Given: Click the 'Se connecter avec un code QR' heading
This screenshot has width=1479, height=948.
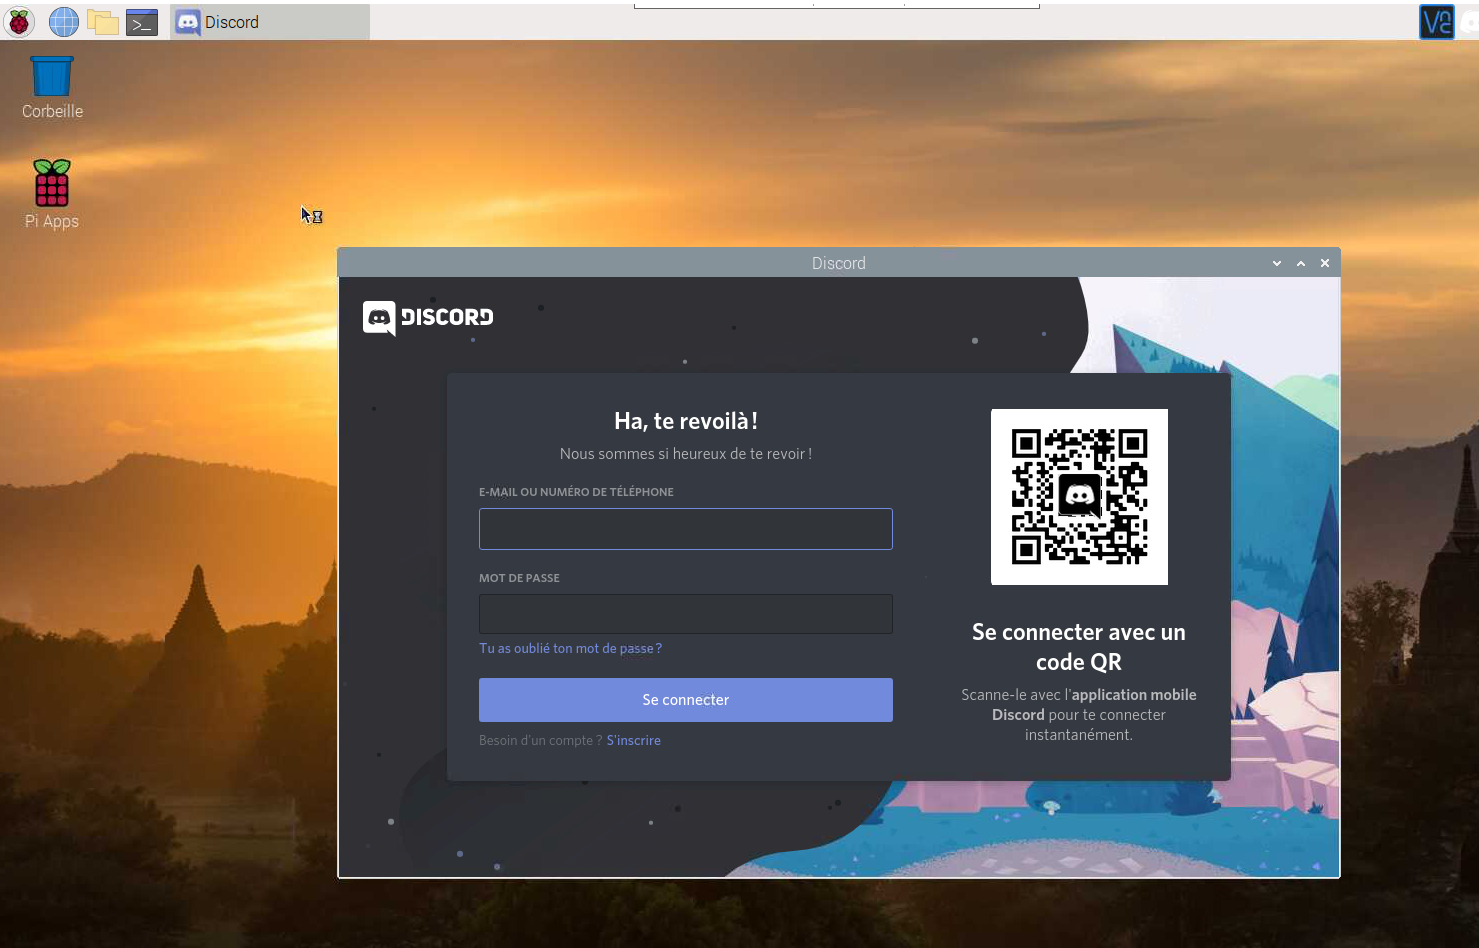Looking at the screenshot, I should pyautogui.click(x=1079, y=647).
